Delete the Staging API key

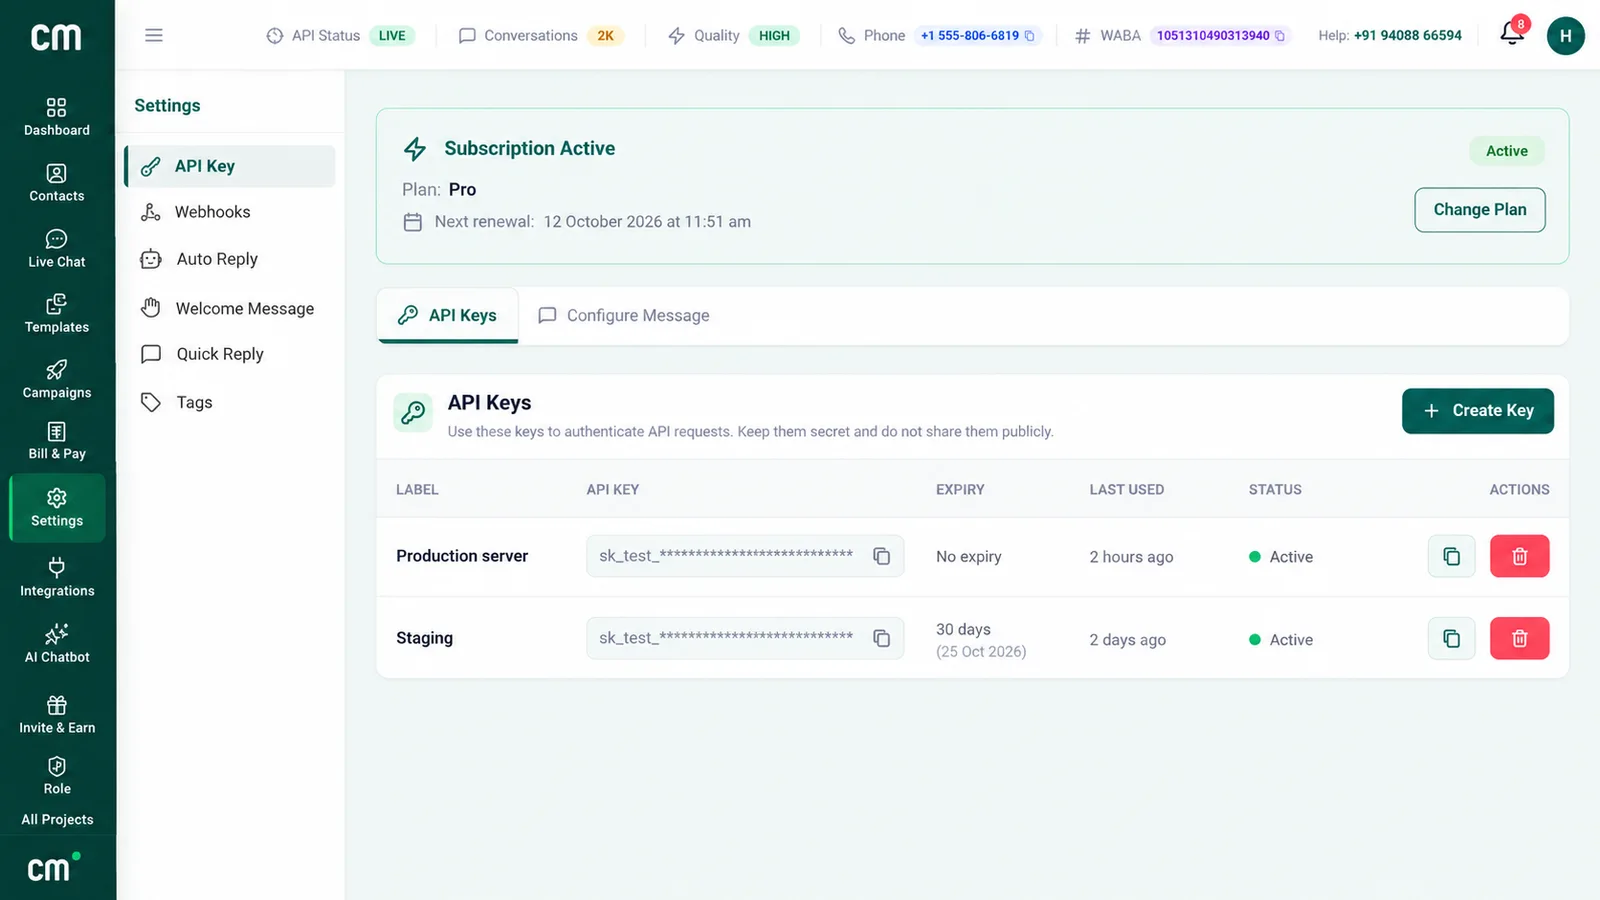point(1519,638)
